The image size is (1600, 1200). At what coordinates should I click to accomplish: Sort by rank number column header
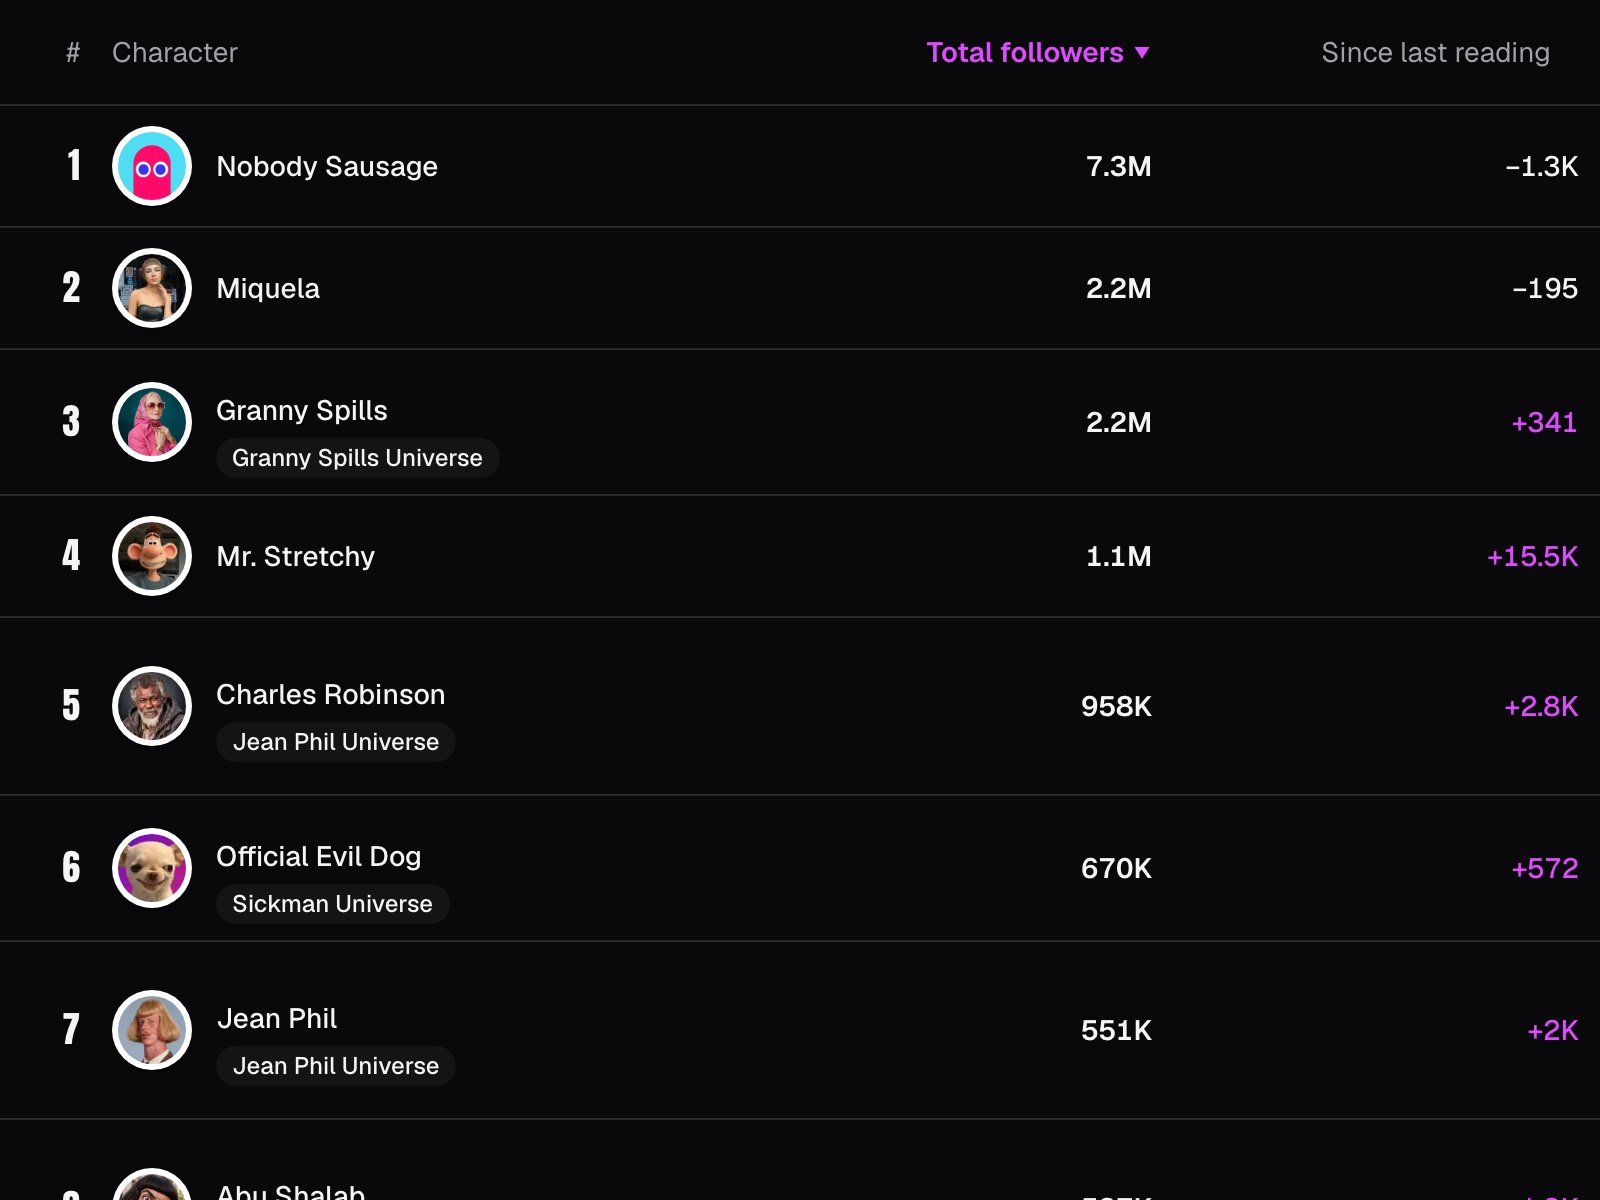coord(73,52)
